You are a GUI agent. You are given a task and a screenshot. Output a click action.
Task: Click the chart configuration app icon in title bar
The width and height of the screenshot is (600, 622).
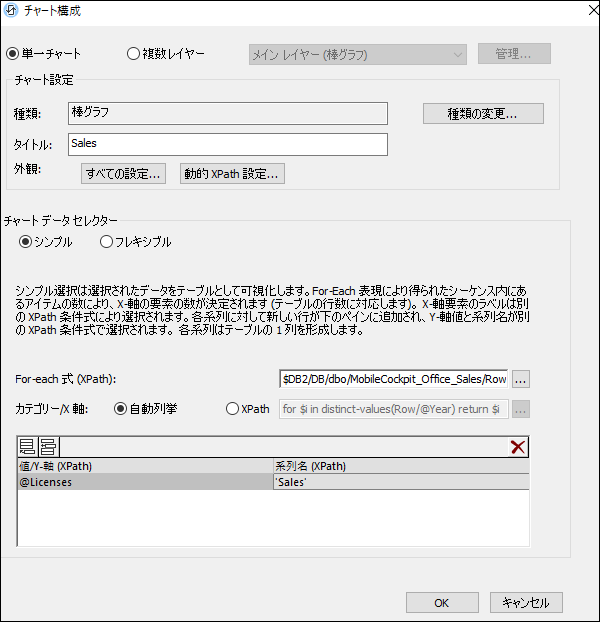[11, 10]
